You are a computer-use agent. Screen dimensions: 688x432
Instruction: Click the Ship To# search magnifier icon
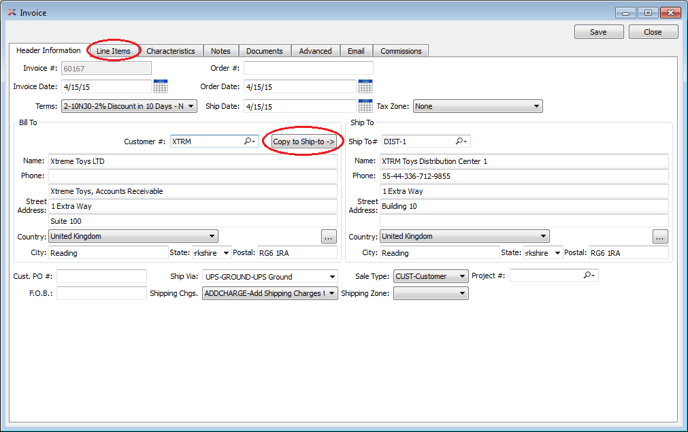461,142
